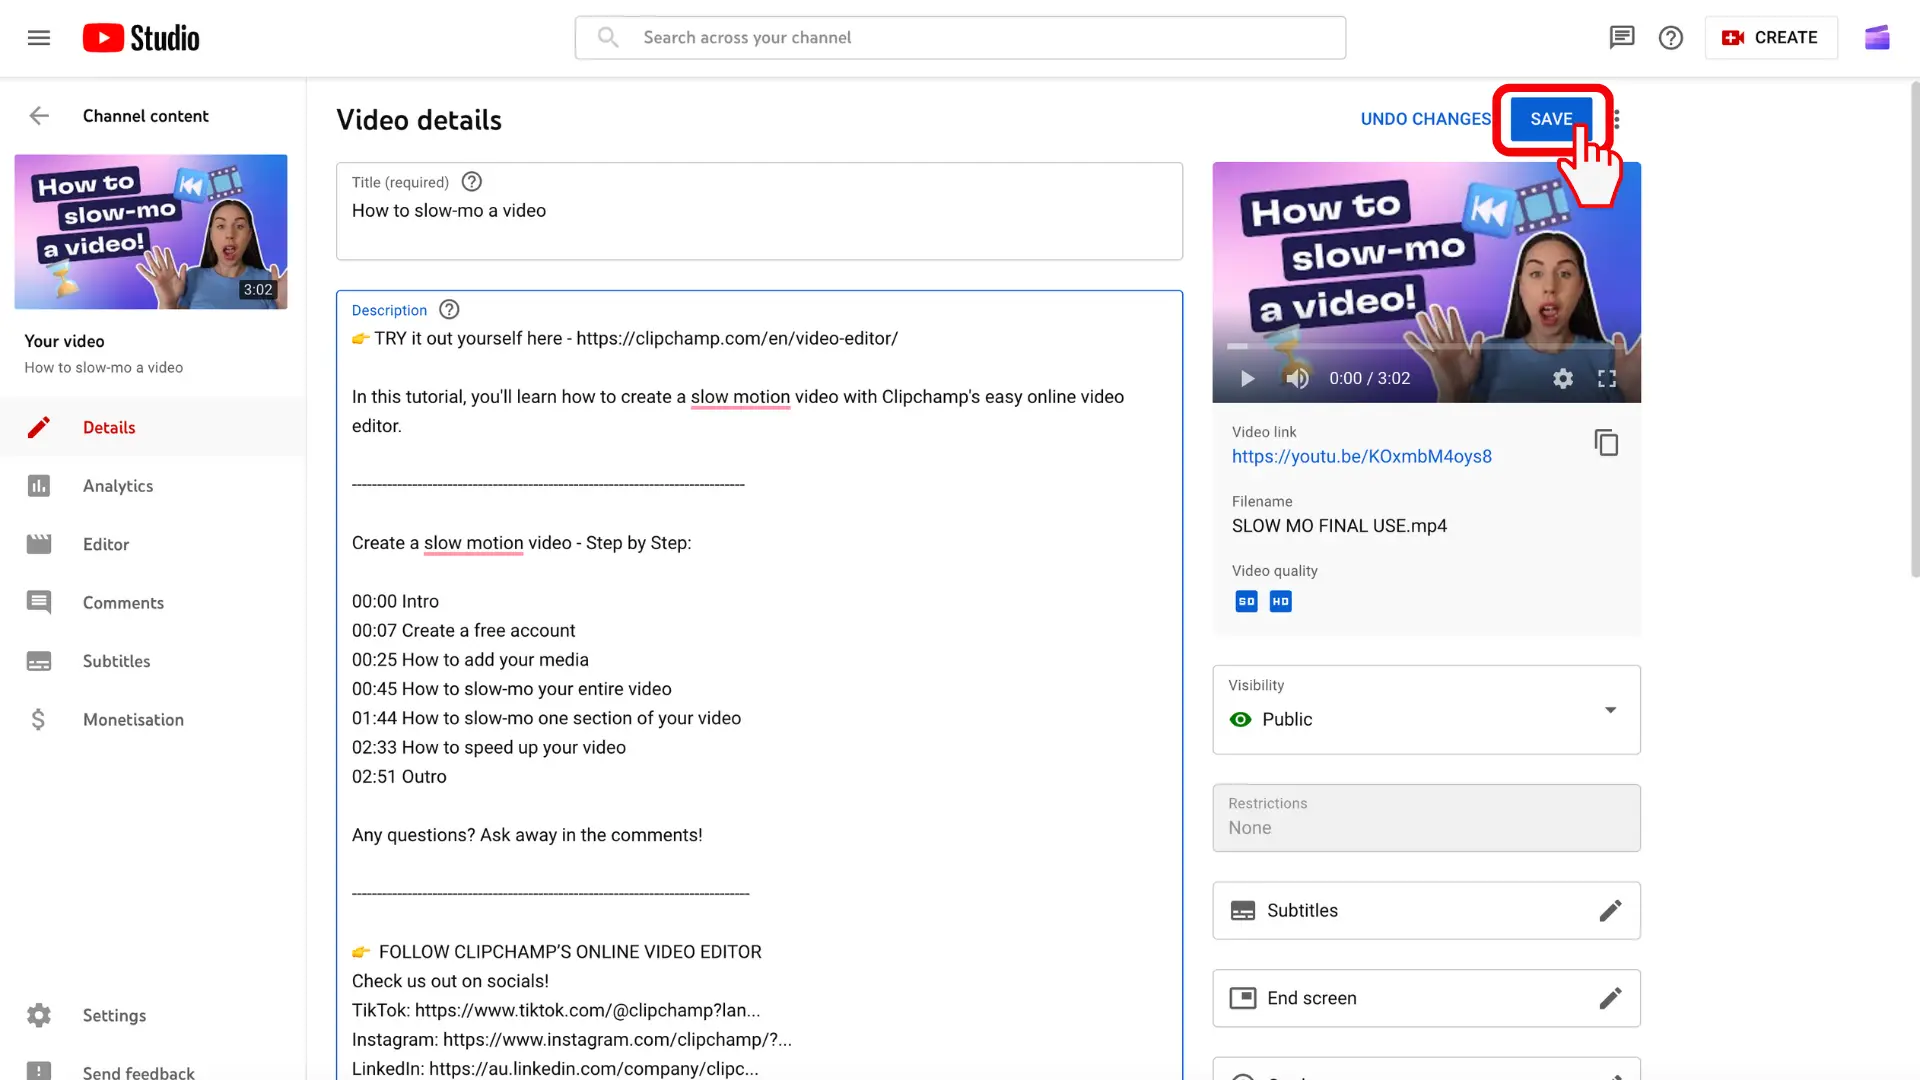Select the Editor panel icon

(x=40, y=543)
